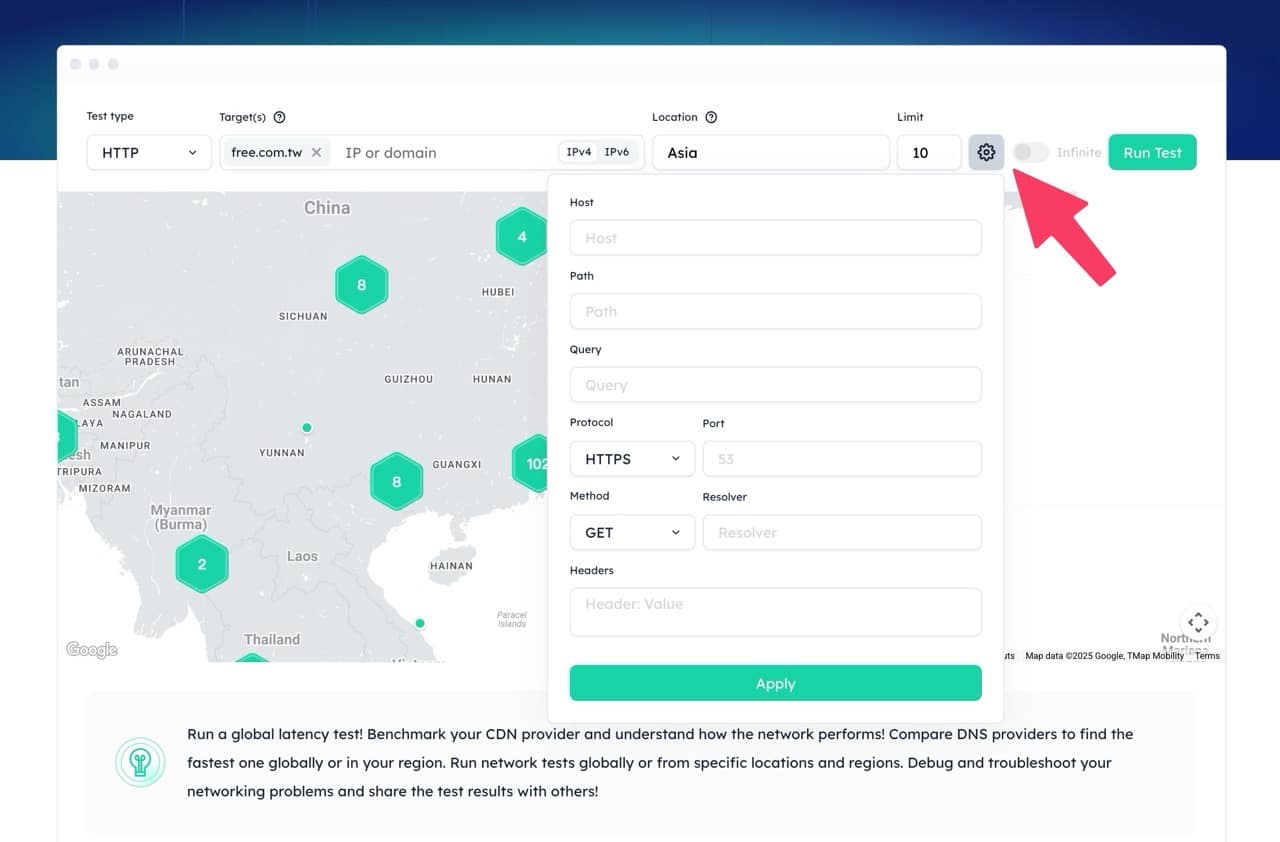Open the settings gear icon
Image resolution: width=1280 pixels, height=842 pixels.
click(x=986, y=153)
